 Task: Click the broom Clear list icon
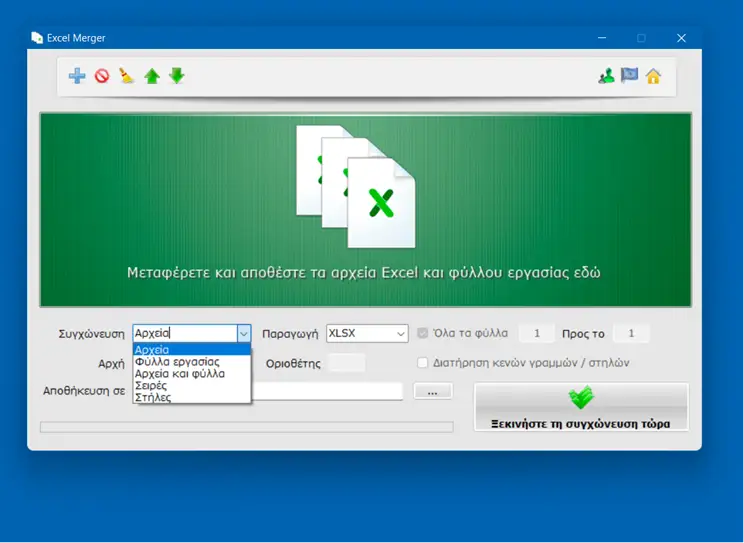[x=127, y=76]
